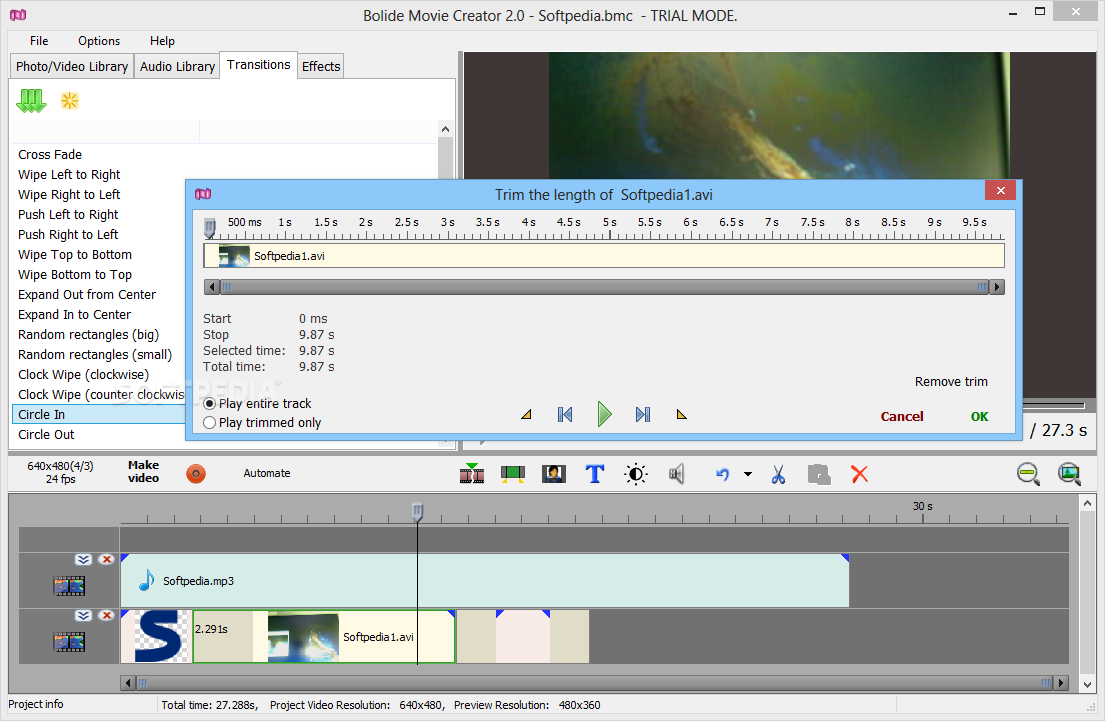The height and width of the screenshot is (721, 1105).
Task: Open the undo history dropdown arrow
Action: coord(748,474)
